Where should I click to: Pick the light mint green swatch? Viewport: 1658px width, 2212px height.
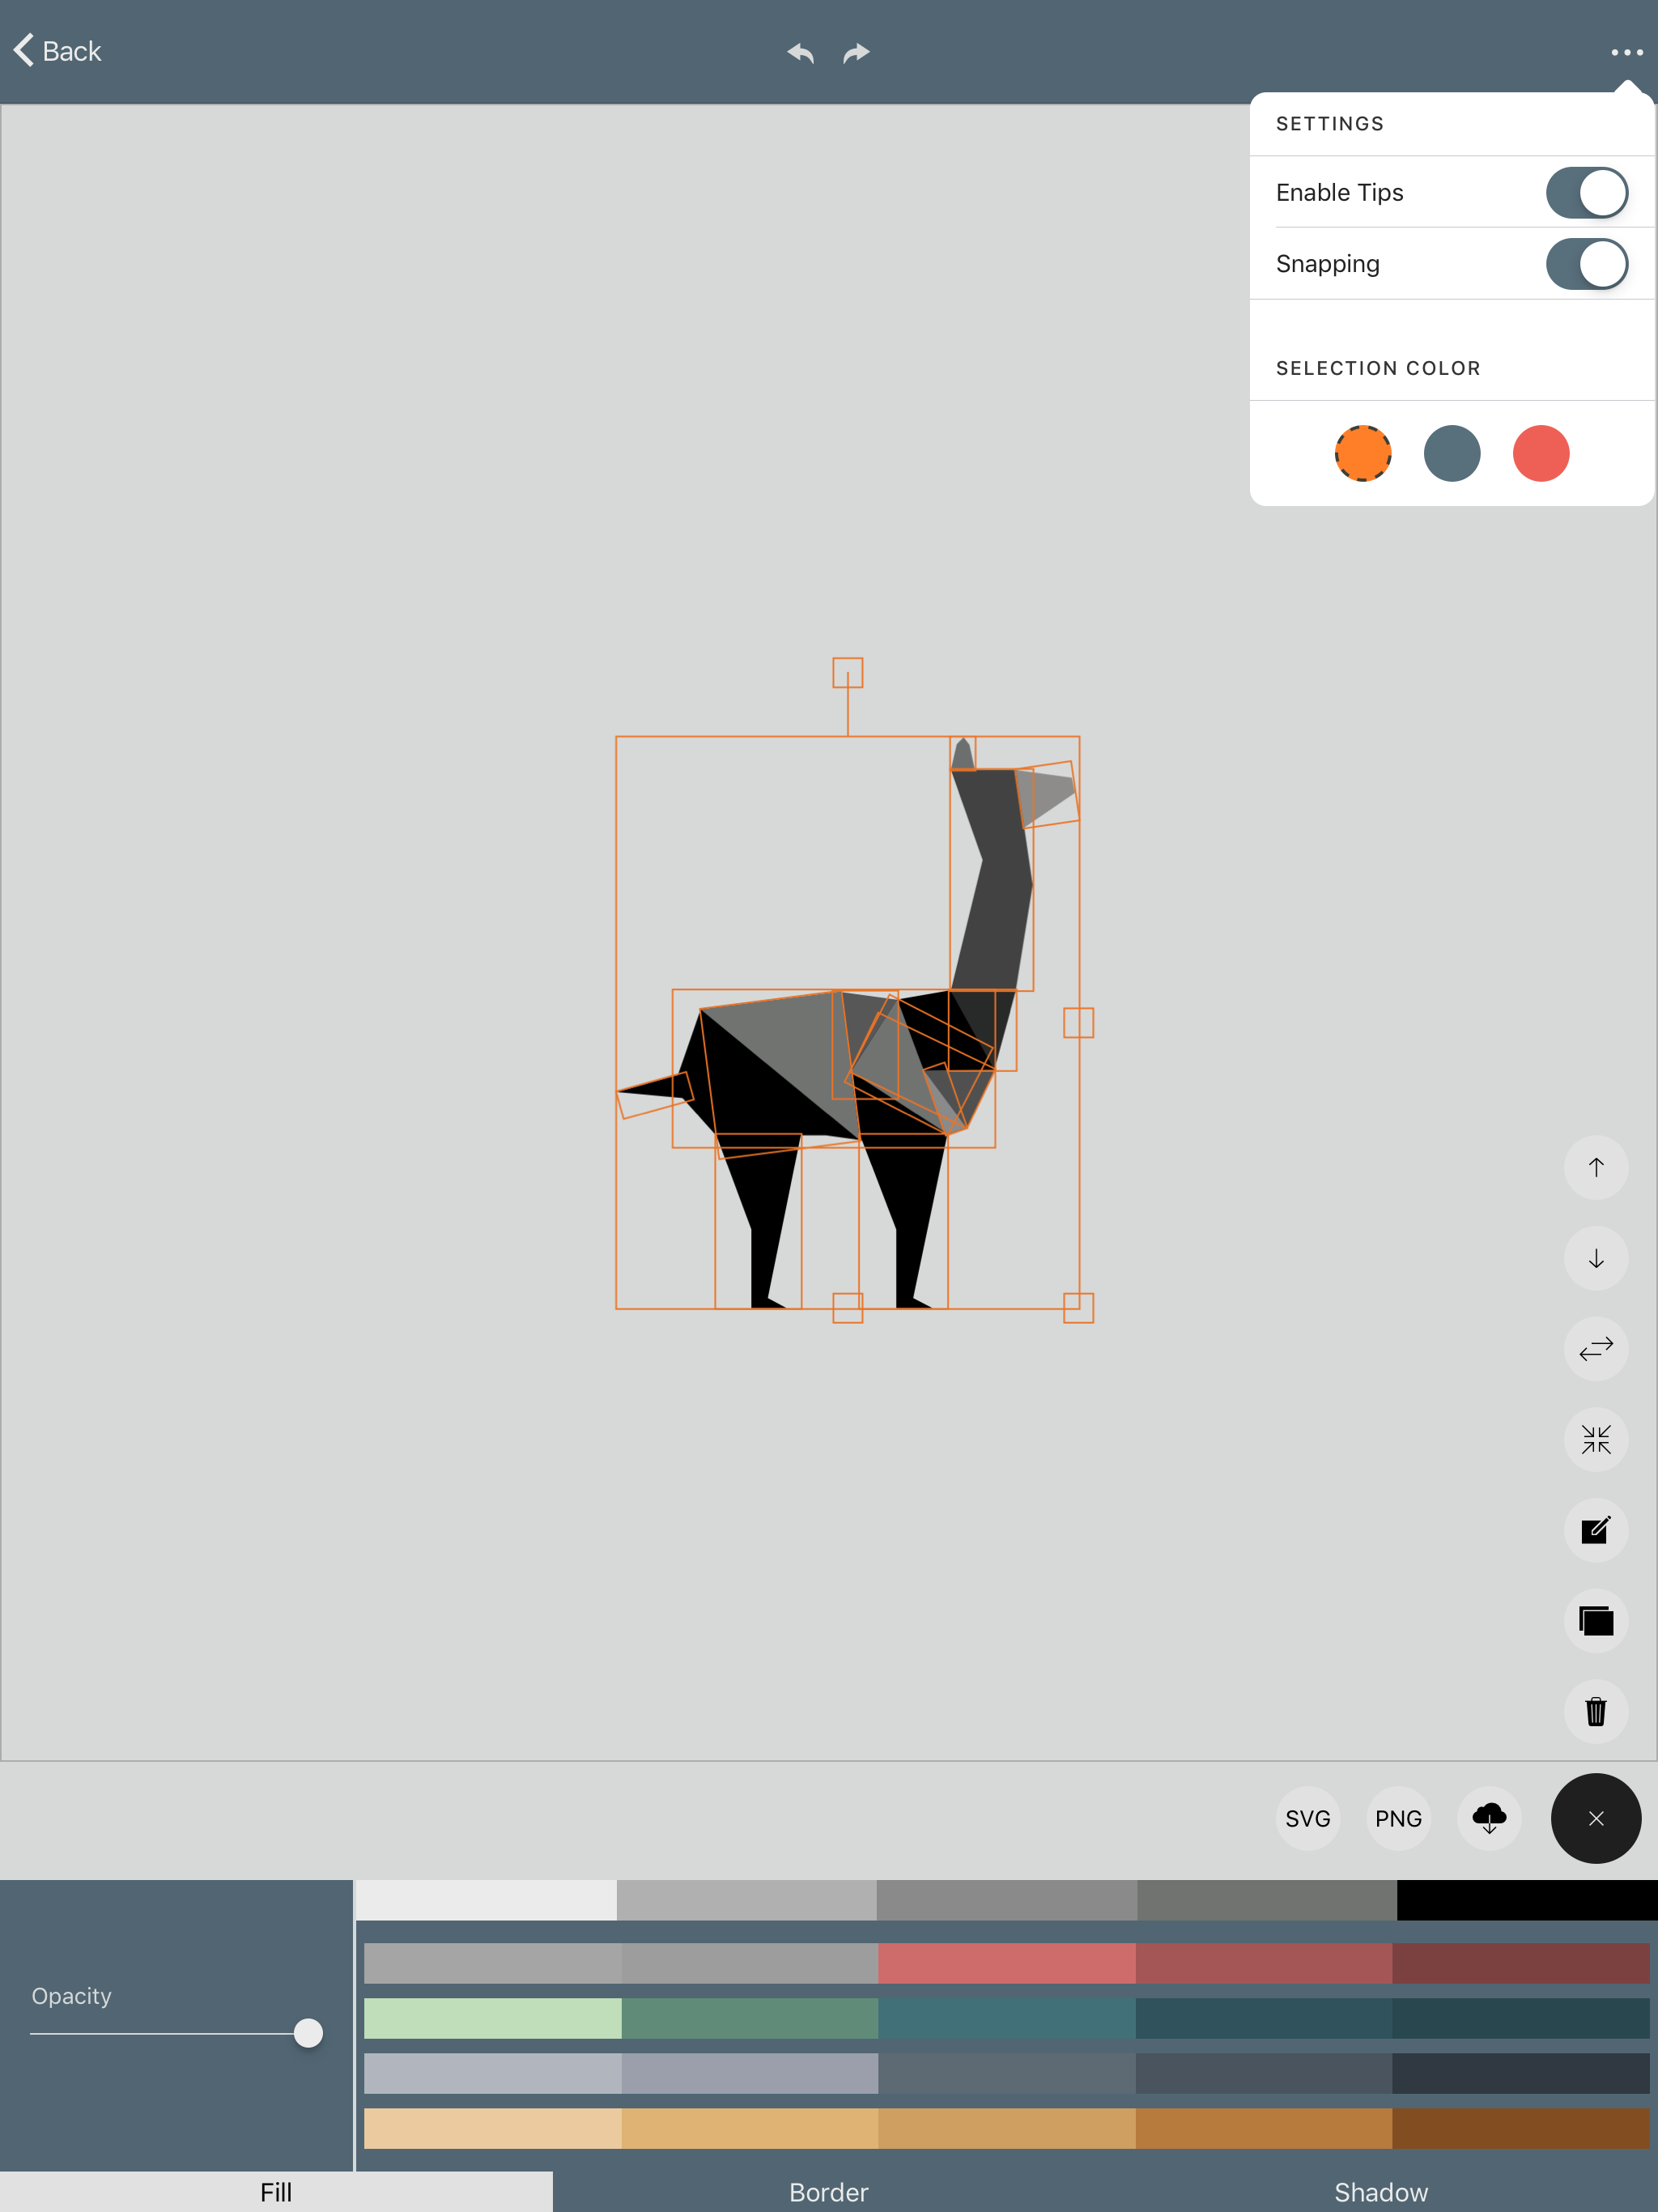[x=493, y=2018]
